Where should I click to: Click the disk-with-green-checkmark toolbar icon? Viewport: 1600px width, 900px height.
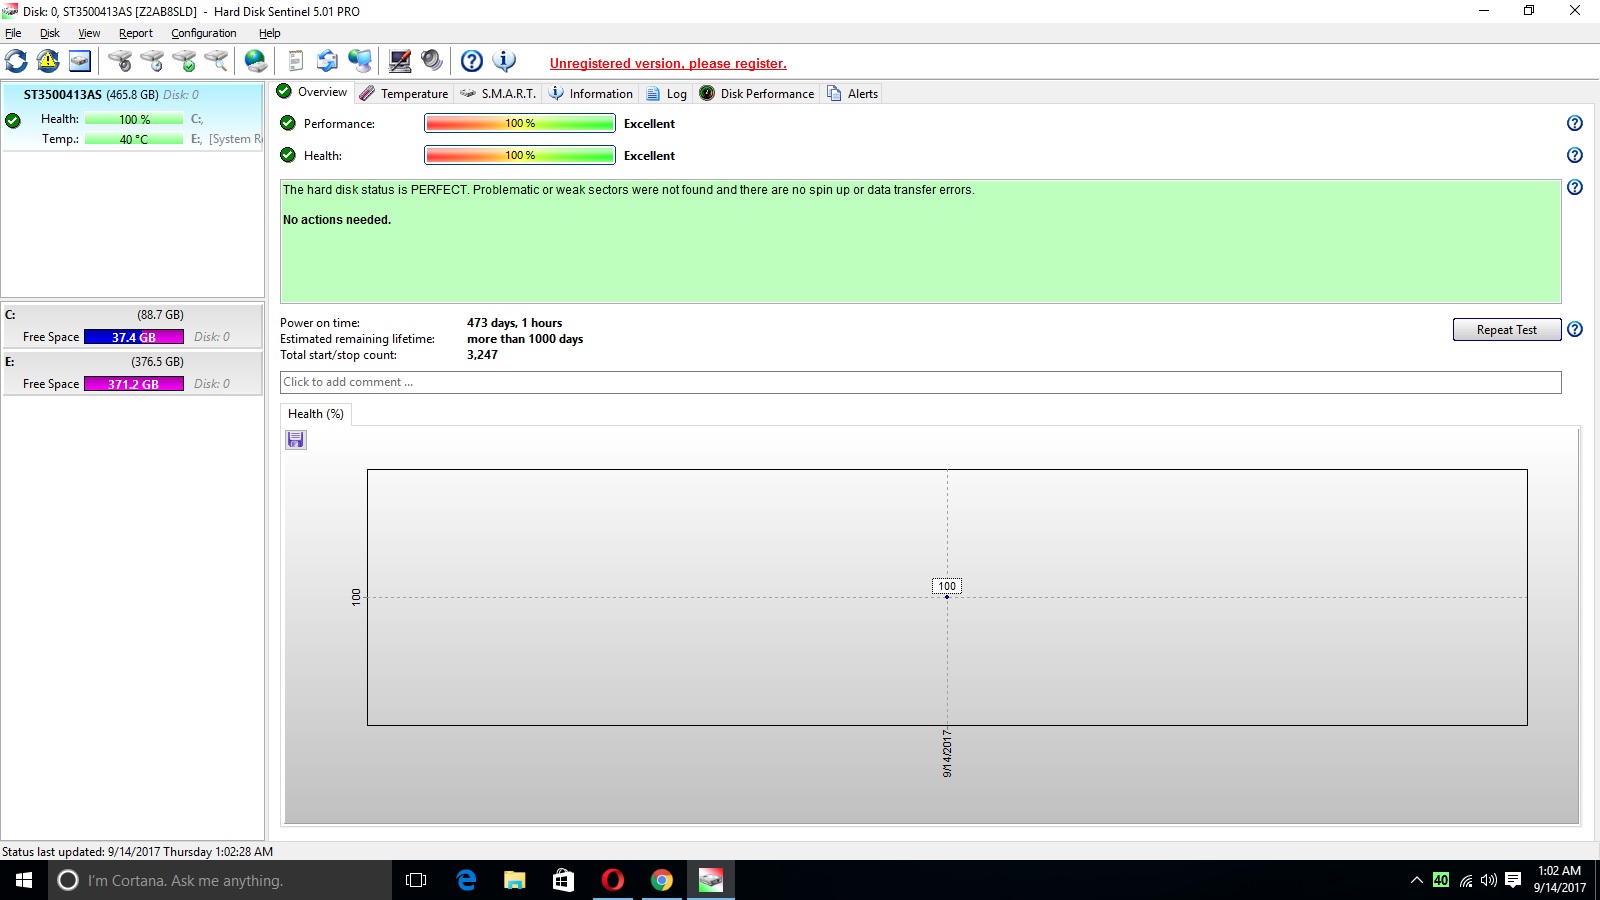[x=184, y=61]
